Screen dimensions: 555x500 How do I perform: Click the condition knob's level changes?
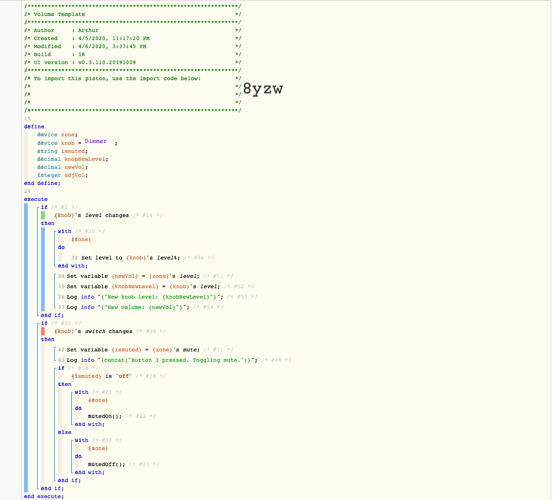(91, 215)
